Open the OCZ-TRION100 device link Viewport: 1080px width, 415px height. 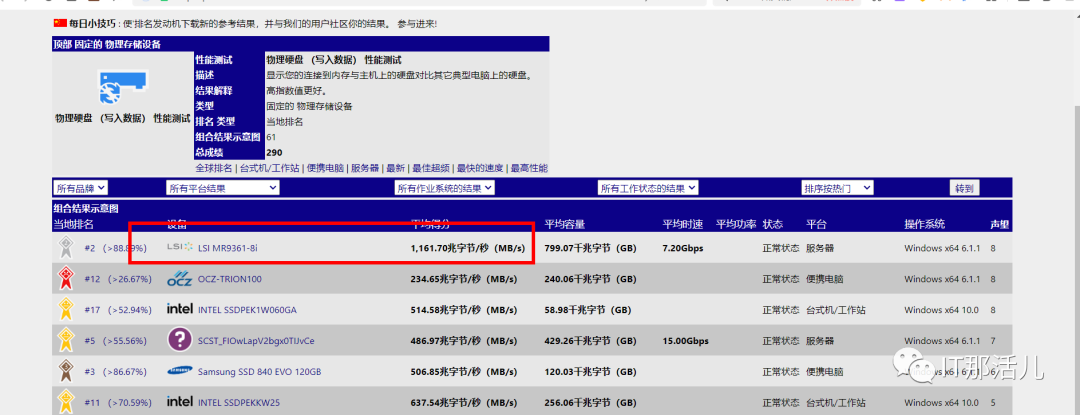click(230, 279)
